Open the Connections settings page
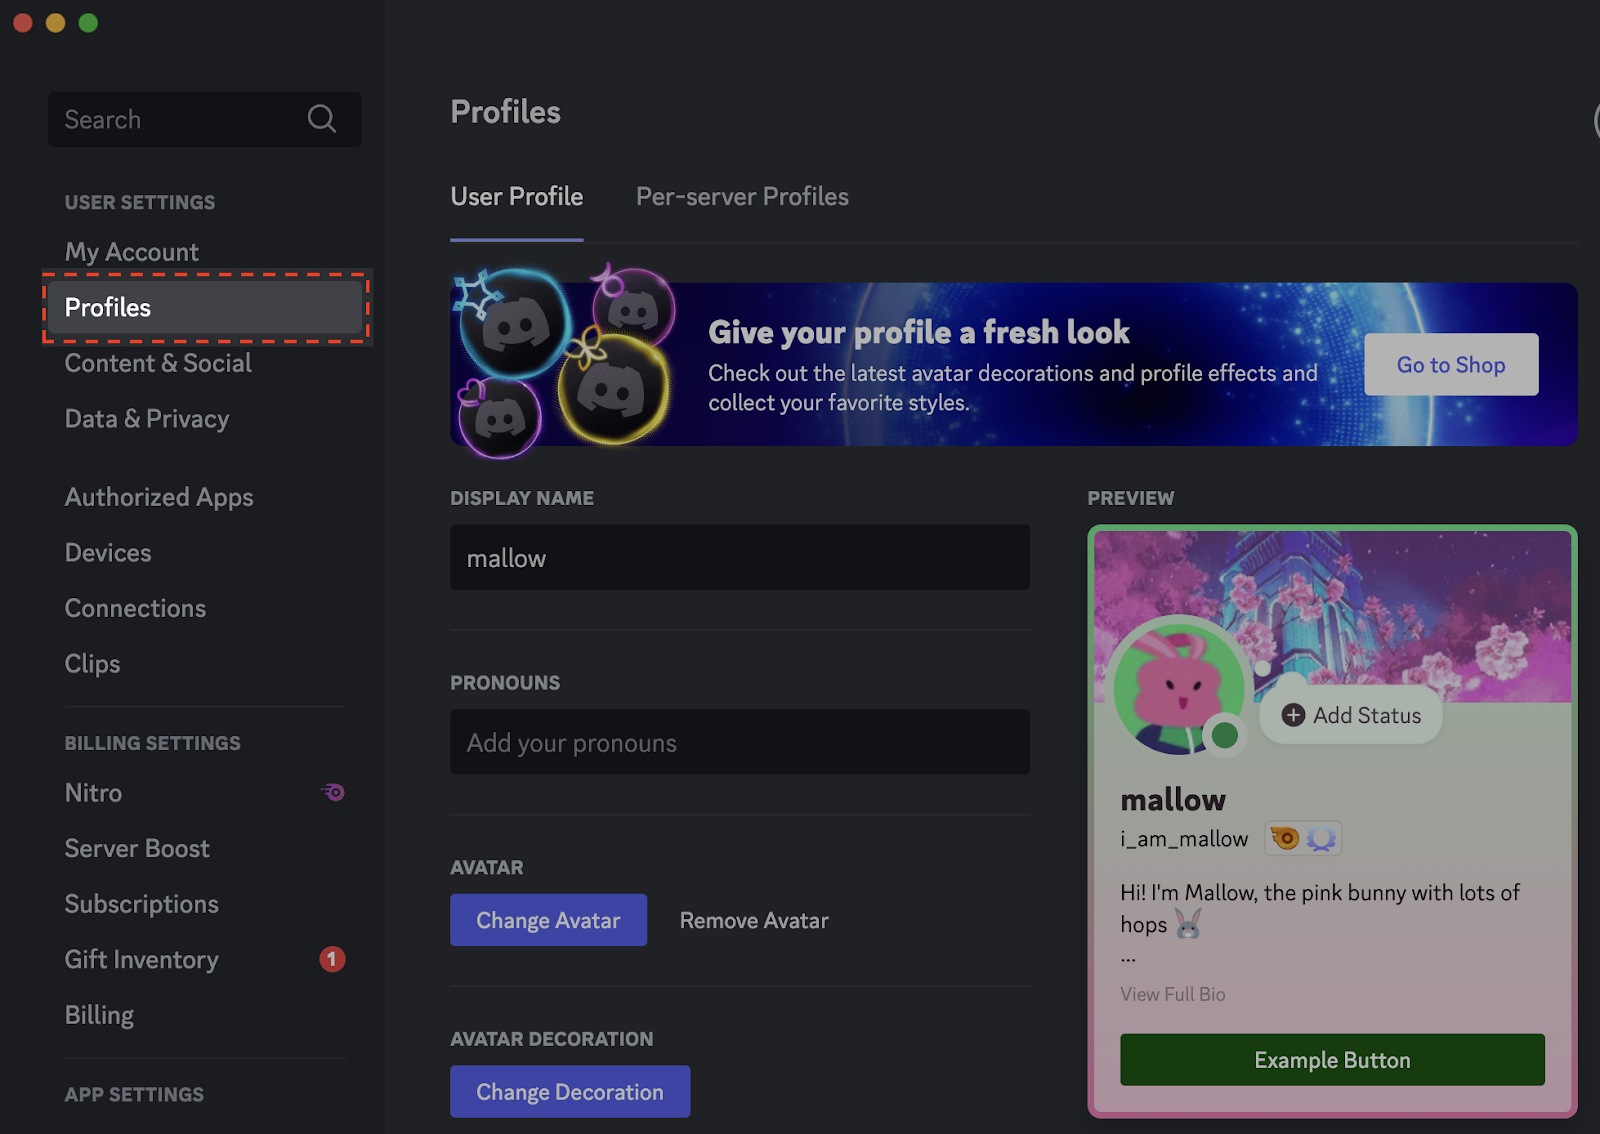The height and width of the screenshot is (1134, 1600). click(x=135, y=607)
